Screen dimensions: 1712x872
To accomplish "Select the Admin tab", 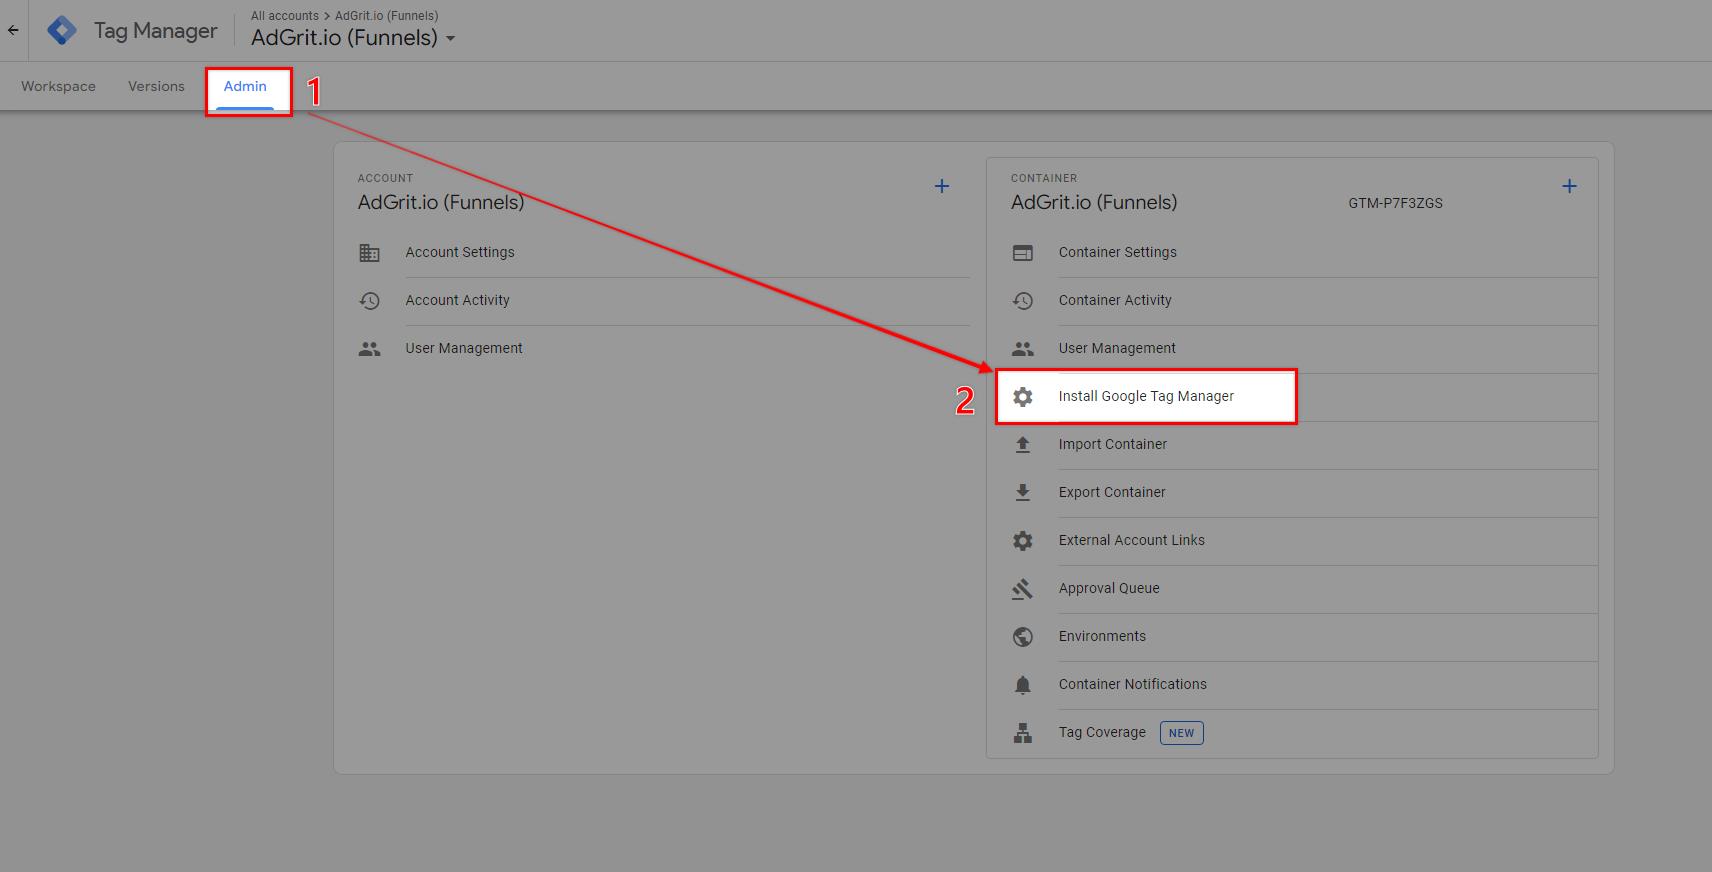I will pyautogui.click(x=245, y=86).
